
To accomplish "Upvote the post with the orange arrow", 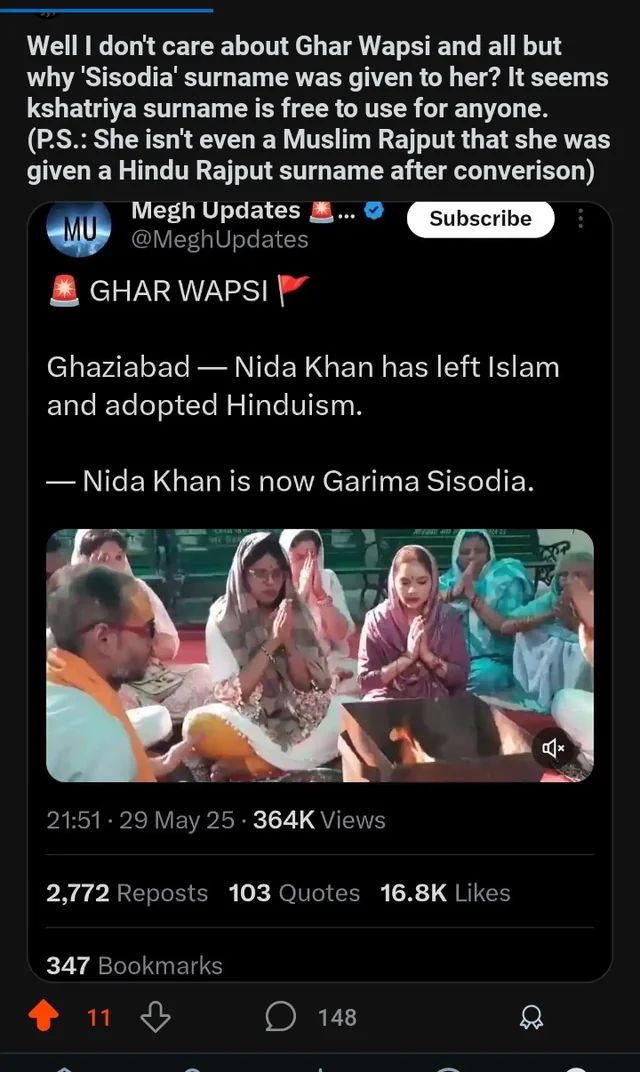I will (x=44, y=1016).
